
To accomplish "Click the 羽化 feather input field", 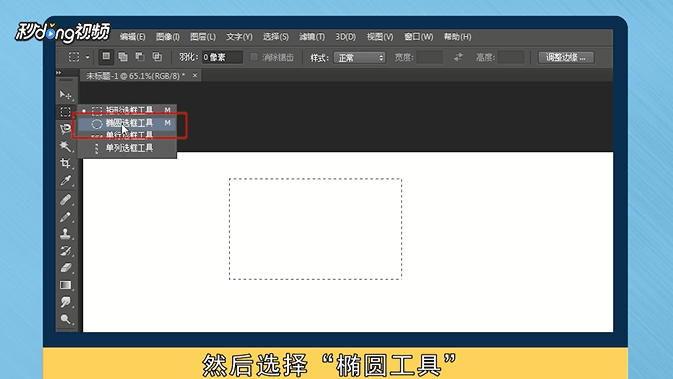I will 222,58.
